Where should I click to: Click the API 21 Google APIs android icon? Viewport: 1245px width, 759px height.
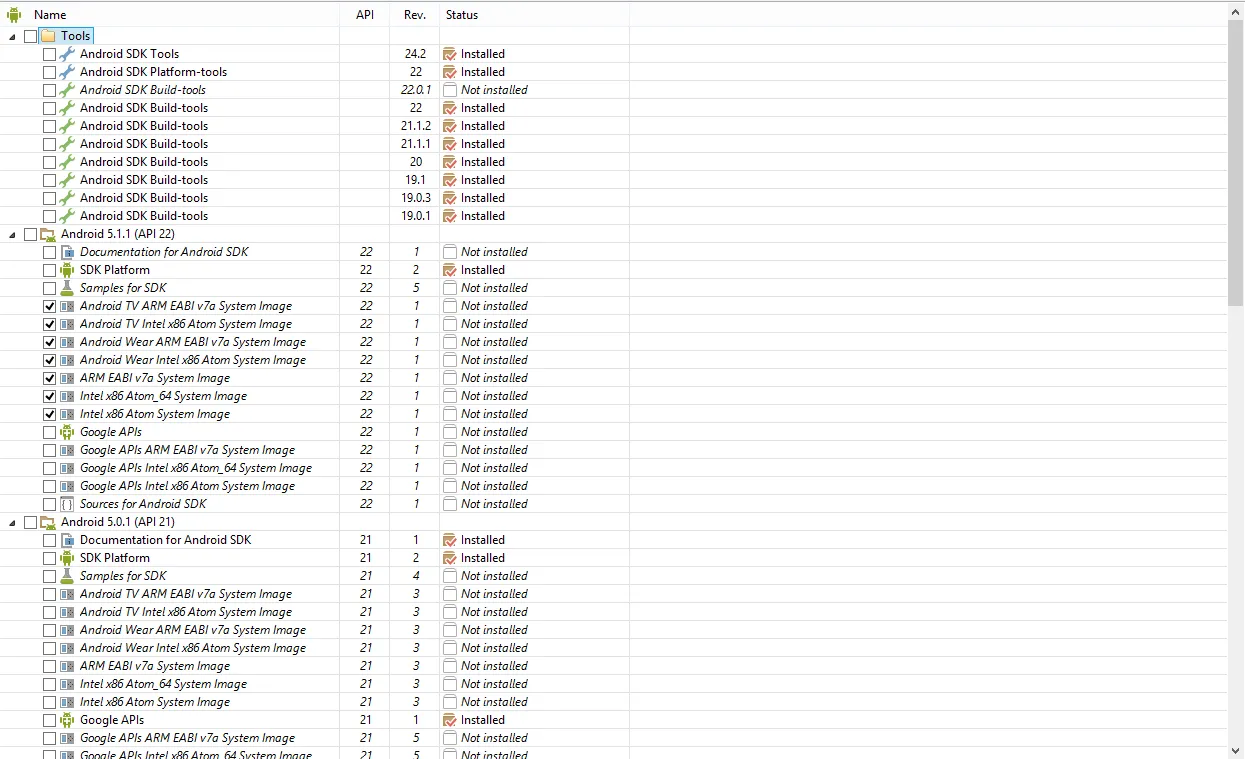pyautogui.click(x=67, y=720)
